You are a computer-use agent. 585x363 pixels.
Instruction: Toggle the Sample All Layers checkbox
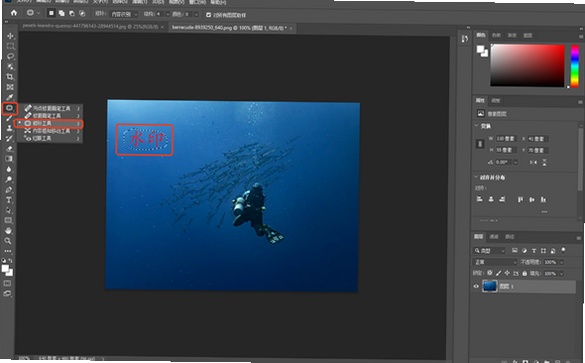pyautogui.click(x=209, y=15)
